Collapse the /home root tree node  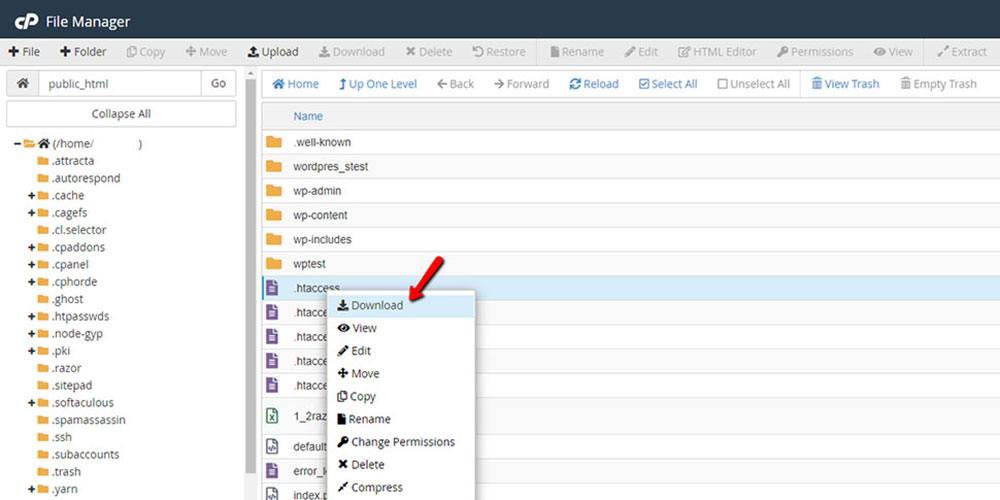18,144
